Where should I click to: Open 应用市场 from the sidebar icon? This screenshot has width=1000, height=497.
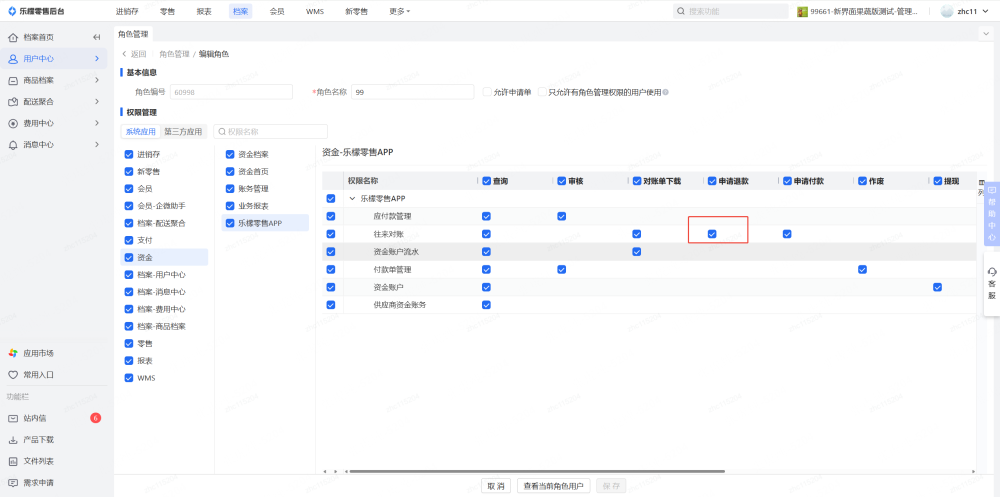click(x=13, y=353)
